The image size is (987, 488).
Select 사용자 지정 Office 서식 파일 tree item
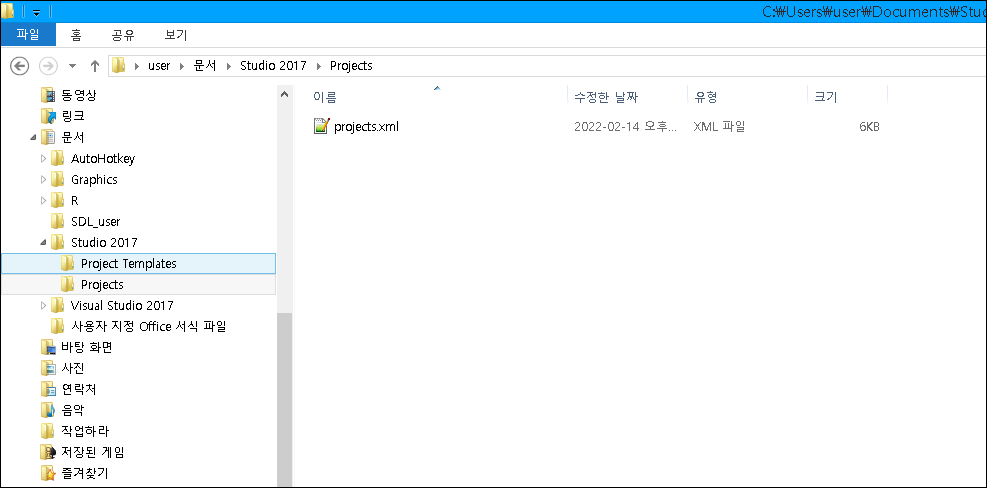[149, 326]
